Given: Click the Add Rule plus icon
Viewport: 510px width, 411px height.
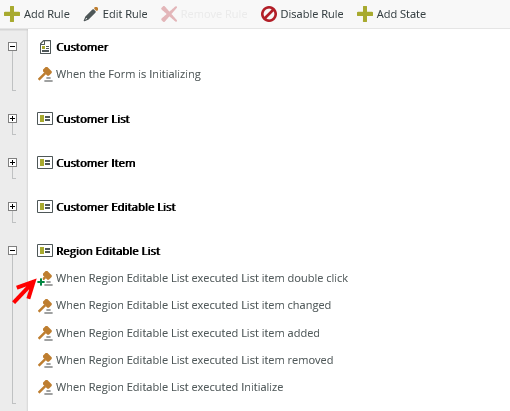Looking at the screenshot, I should click(12, 14).
